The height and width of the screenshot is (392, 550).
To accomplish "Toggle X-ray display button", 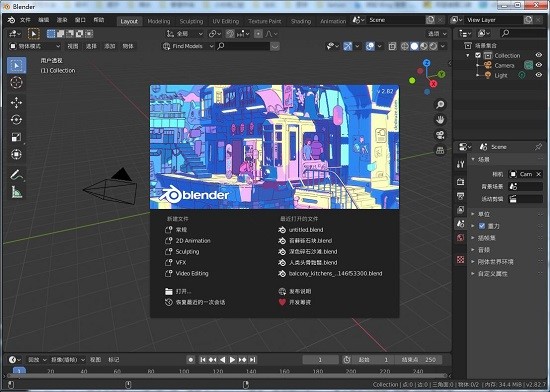I will pos(392,46).
